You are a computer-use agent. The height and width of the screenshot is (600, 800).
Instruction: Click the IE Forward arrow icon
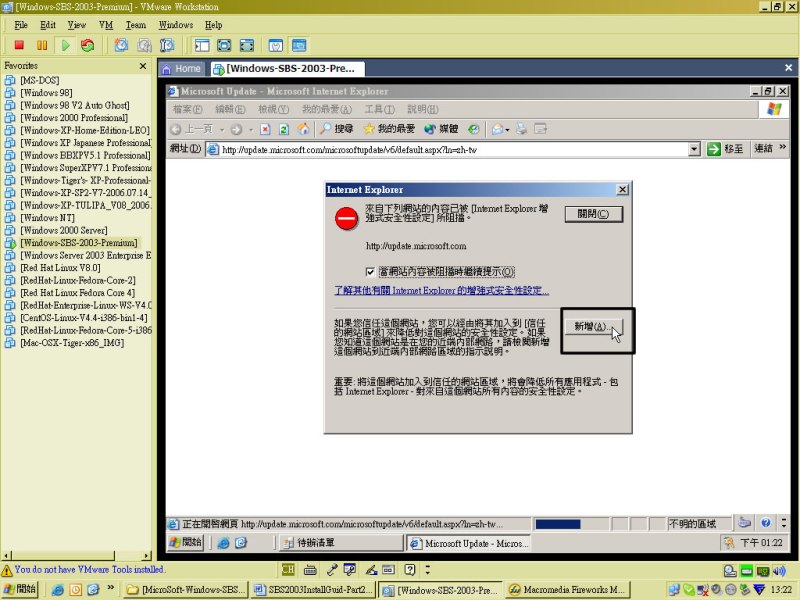click(236, 130)
